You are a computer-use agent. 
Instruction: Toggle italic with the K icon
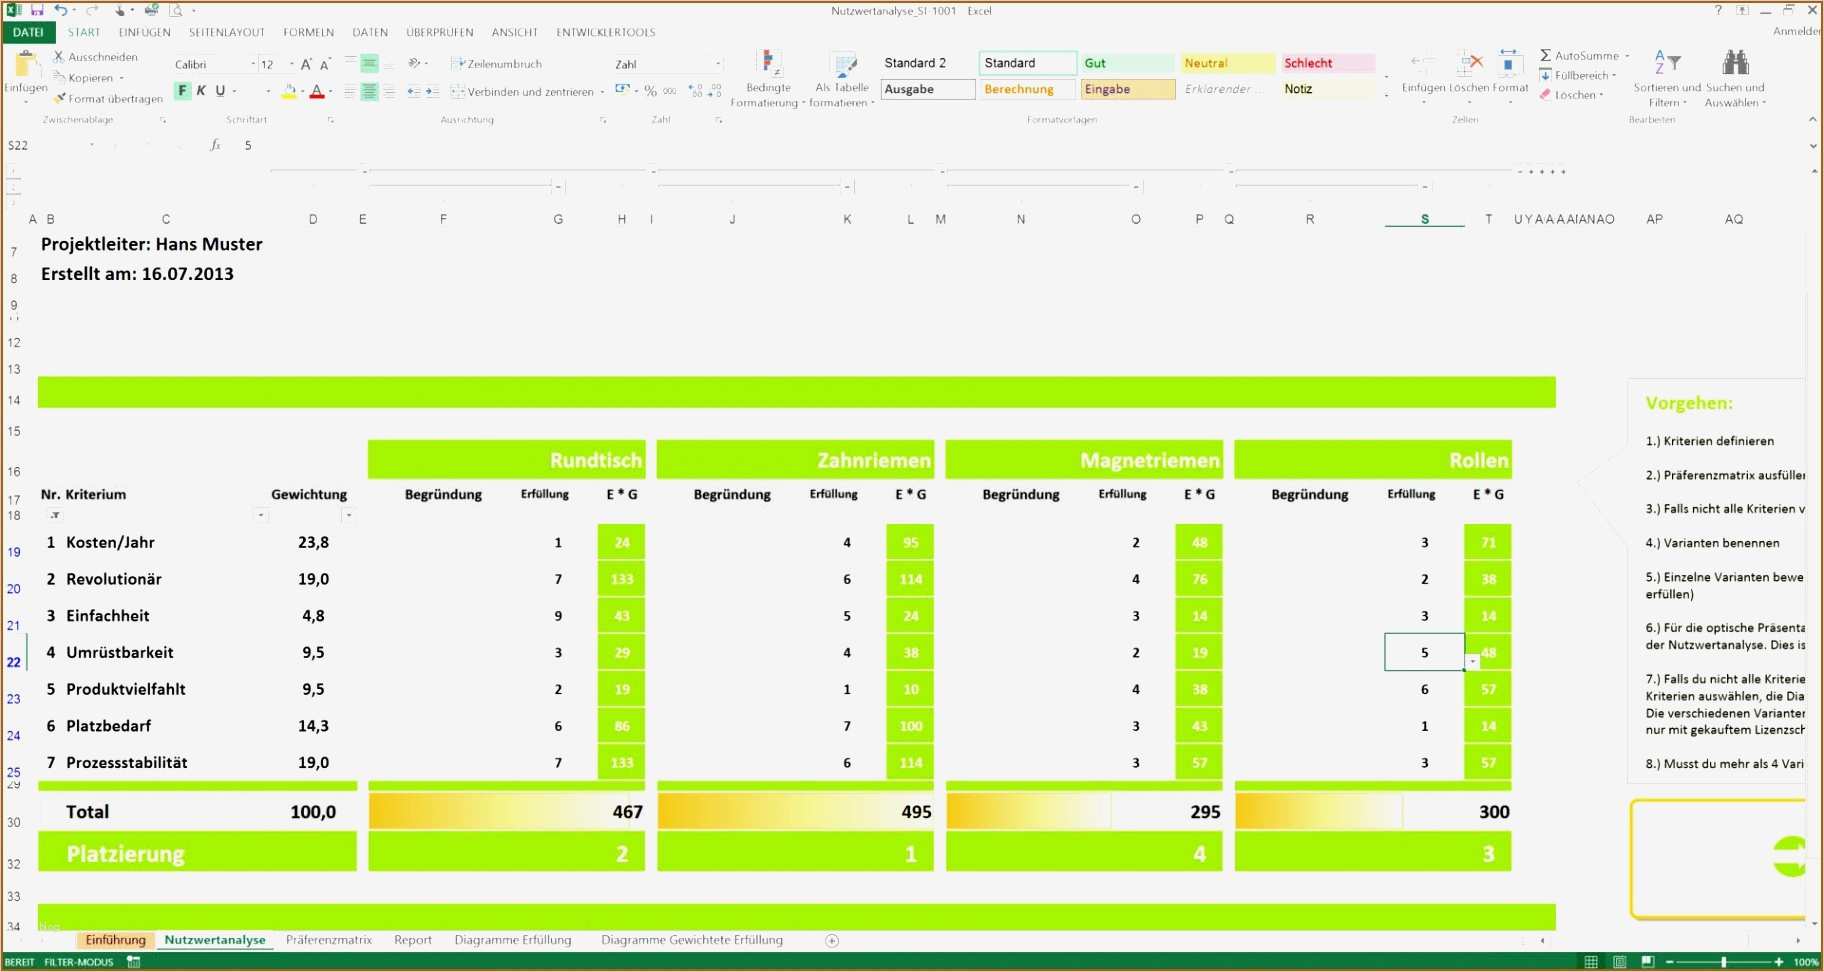[200, 91]
